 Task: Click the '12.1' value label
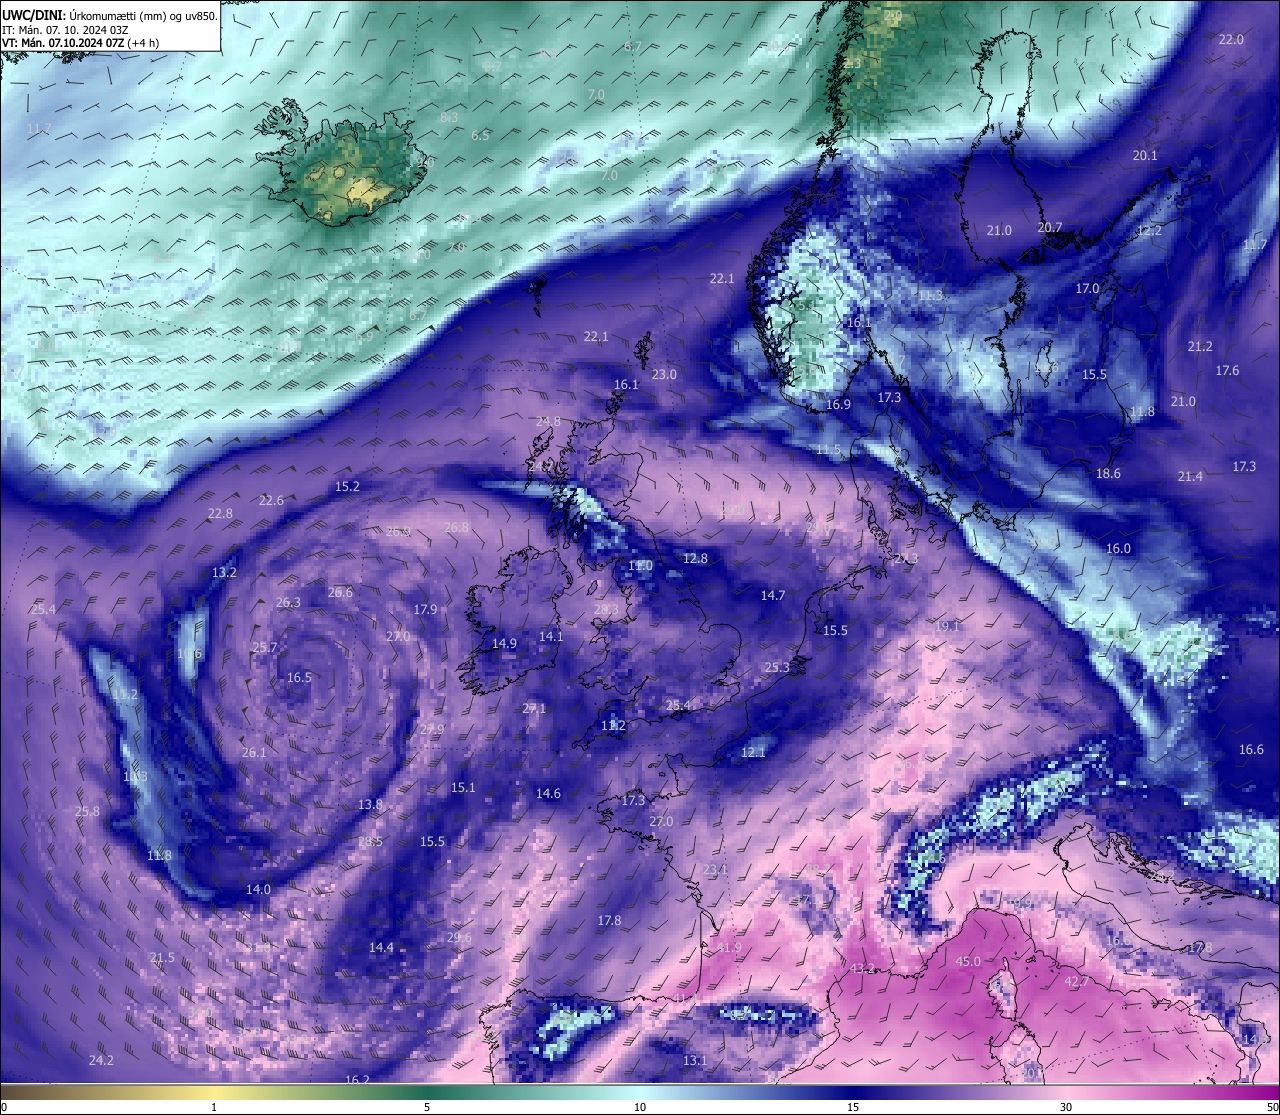753,752
